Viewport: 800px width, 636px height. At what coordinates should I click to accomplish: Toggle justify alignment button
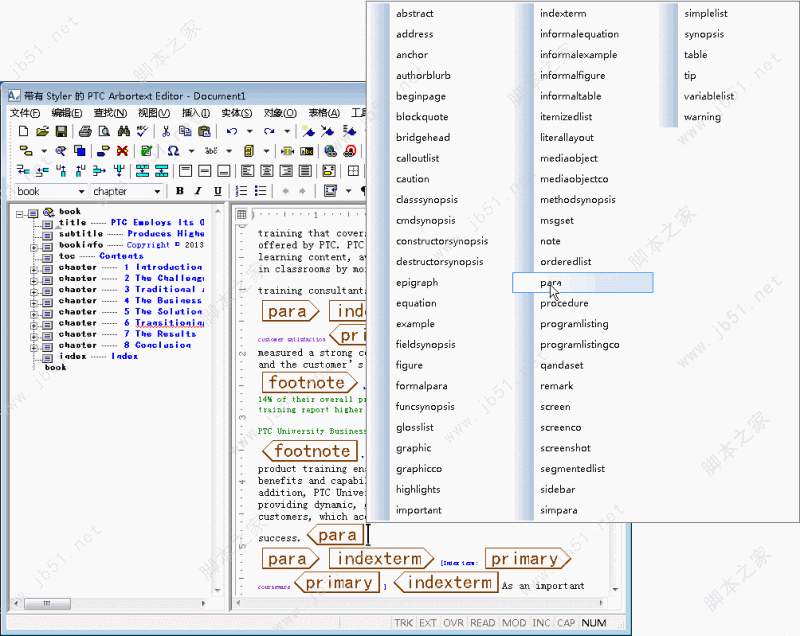[x=305, y=171]
